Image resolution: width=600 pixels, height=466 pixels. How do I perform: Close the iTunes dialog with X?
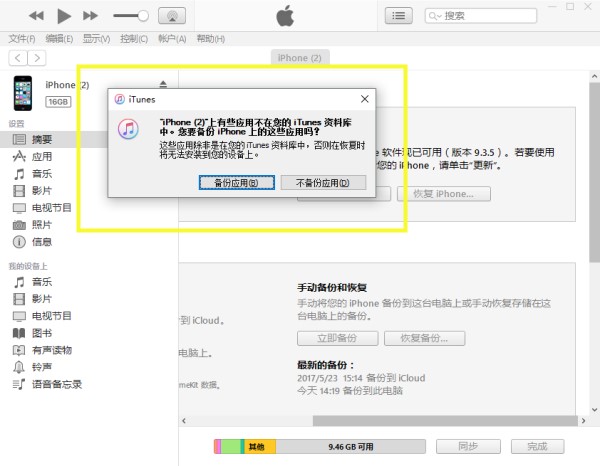pos(365,99)
